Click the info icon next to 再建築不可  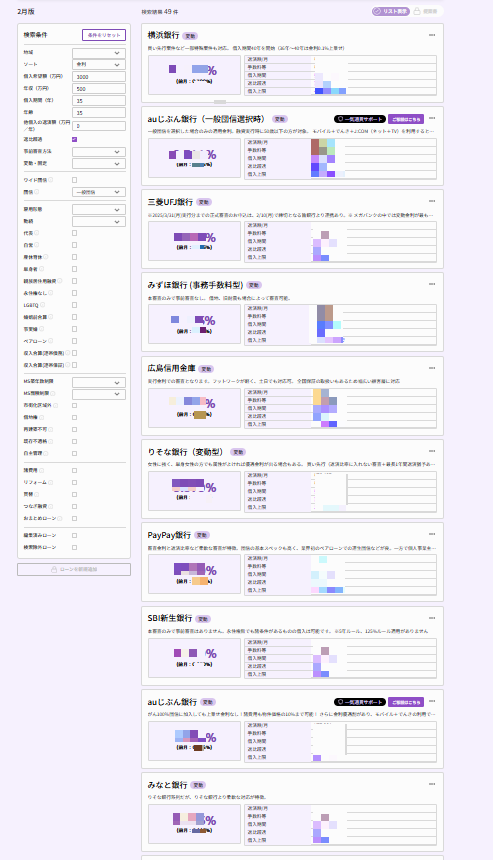tap(50, 429)
